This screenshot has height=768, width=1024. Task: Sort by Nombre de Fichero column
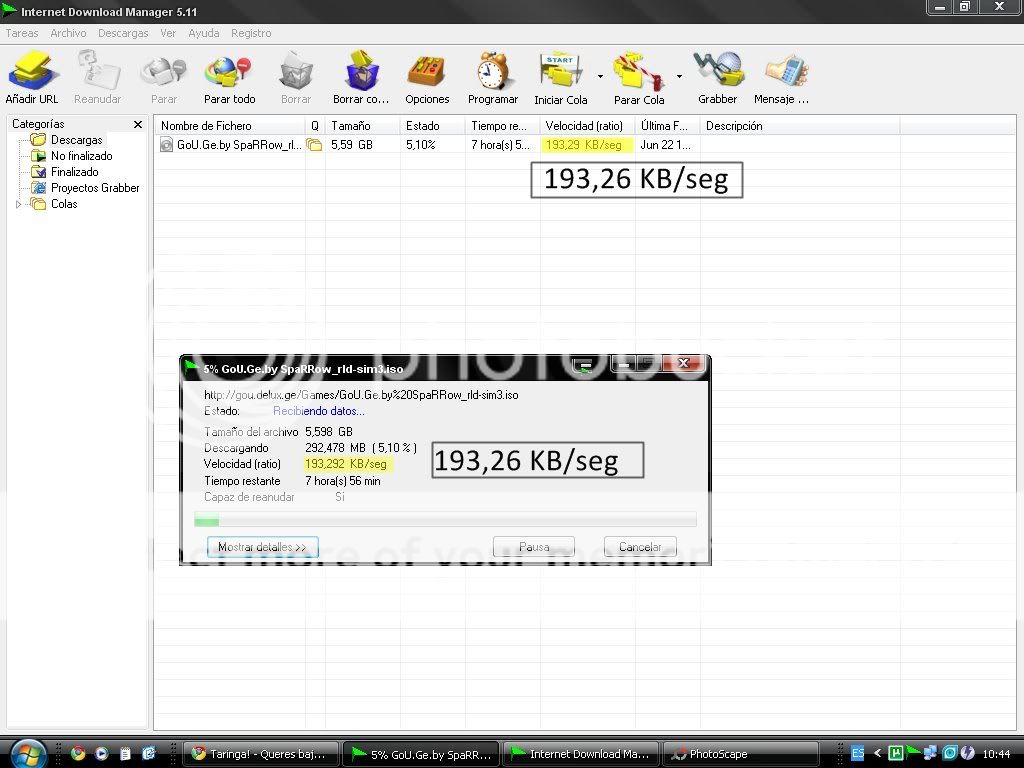230,125
